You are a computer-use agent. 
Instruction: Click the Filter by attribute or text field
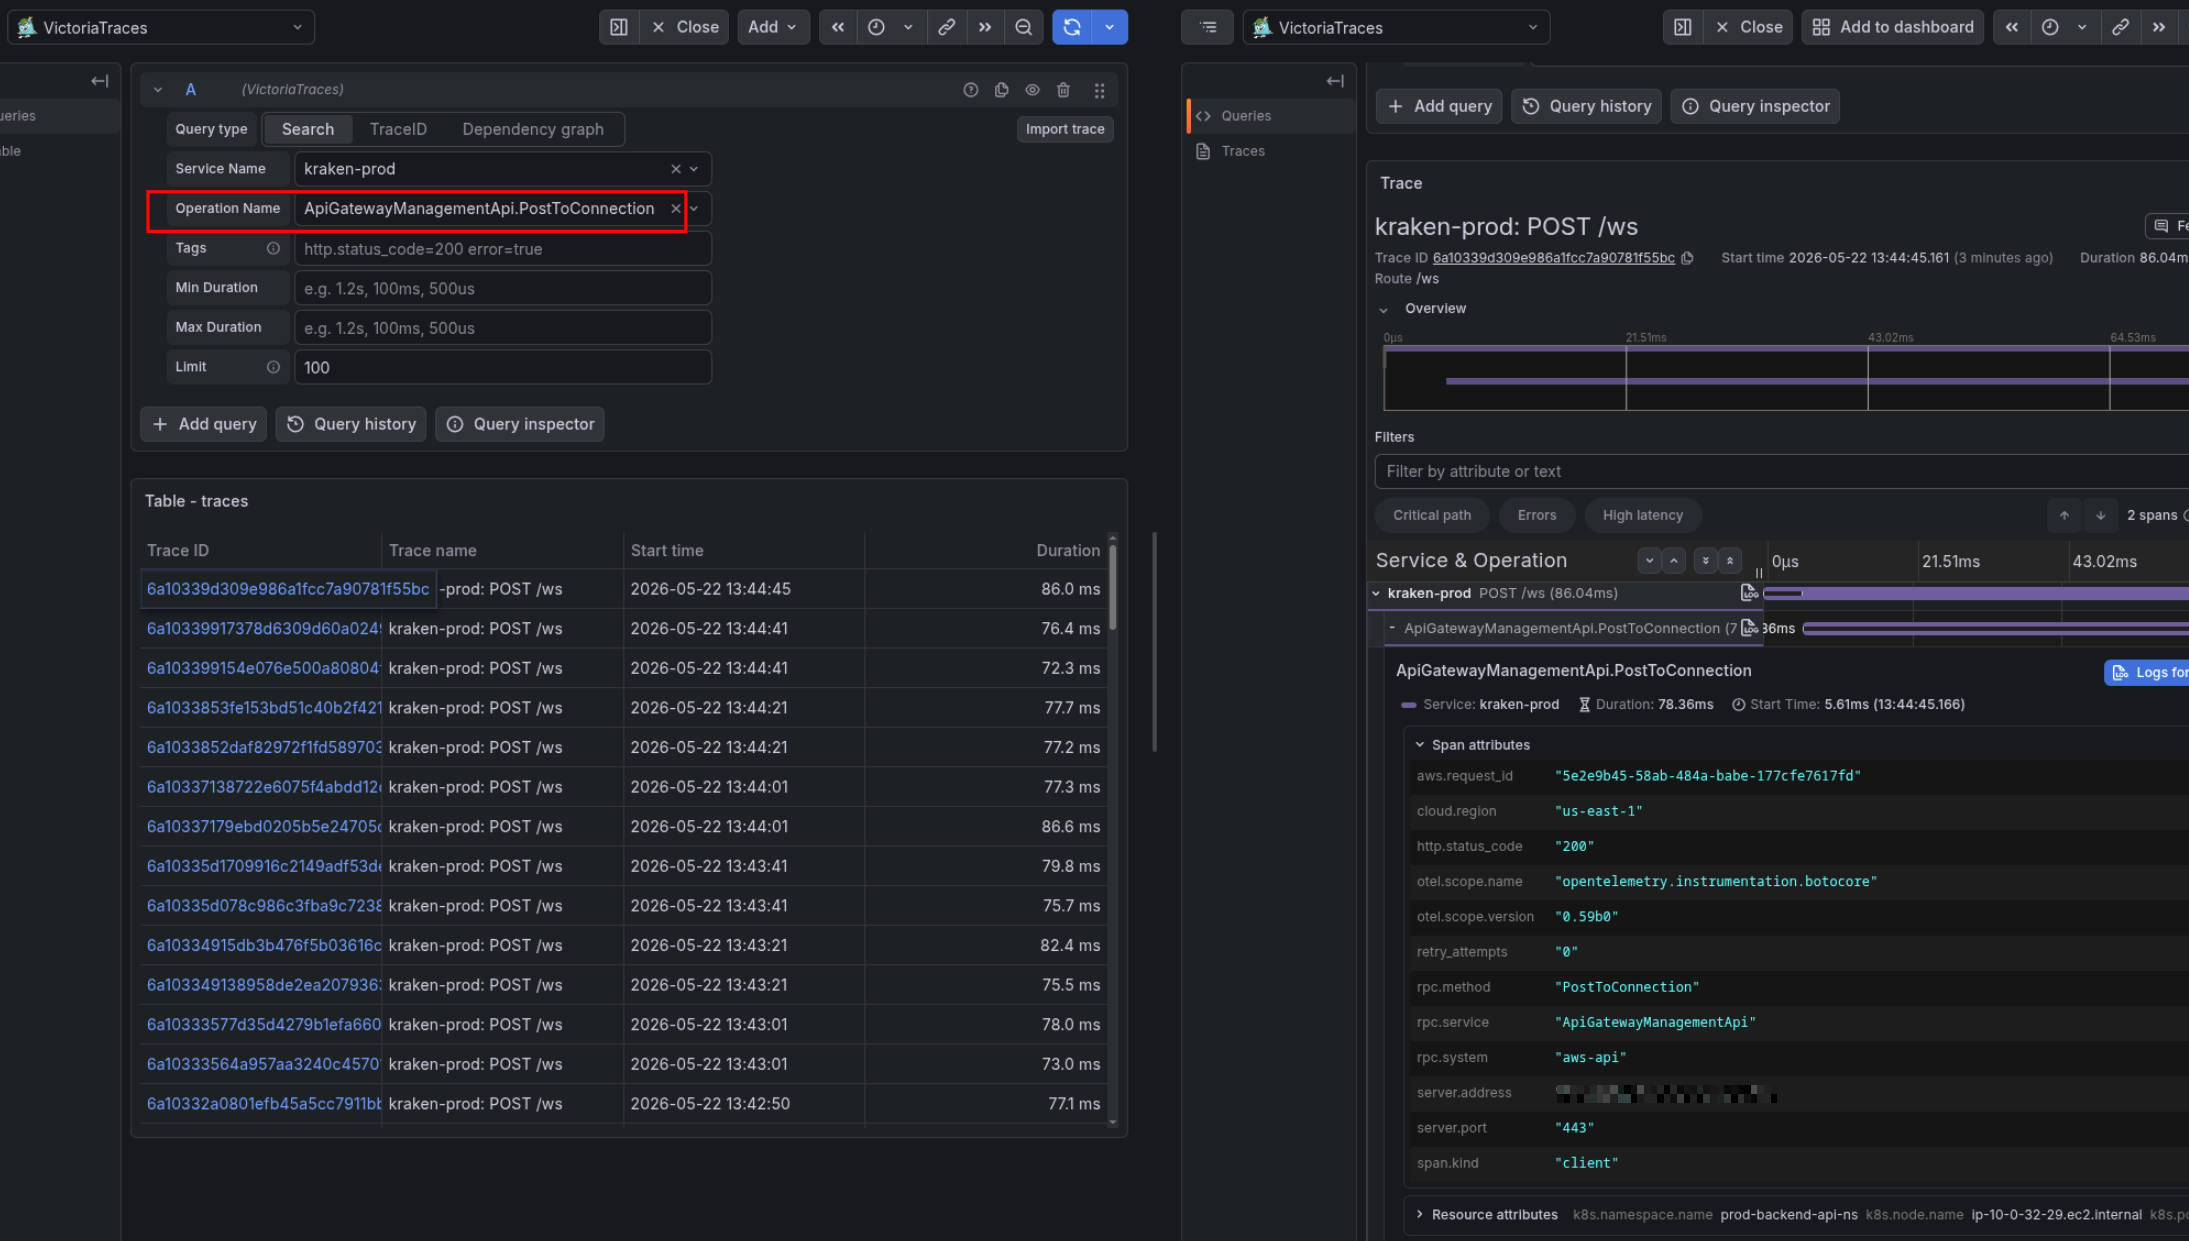click(x=1780, y=471)
